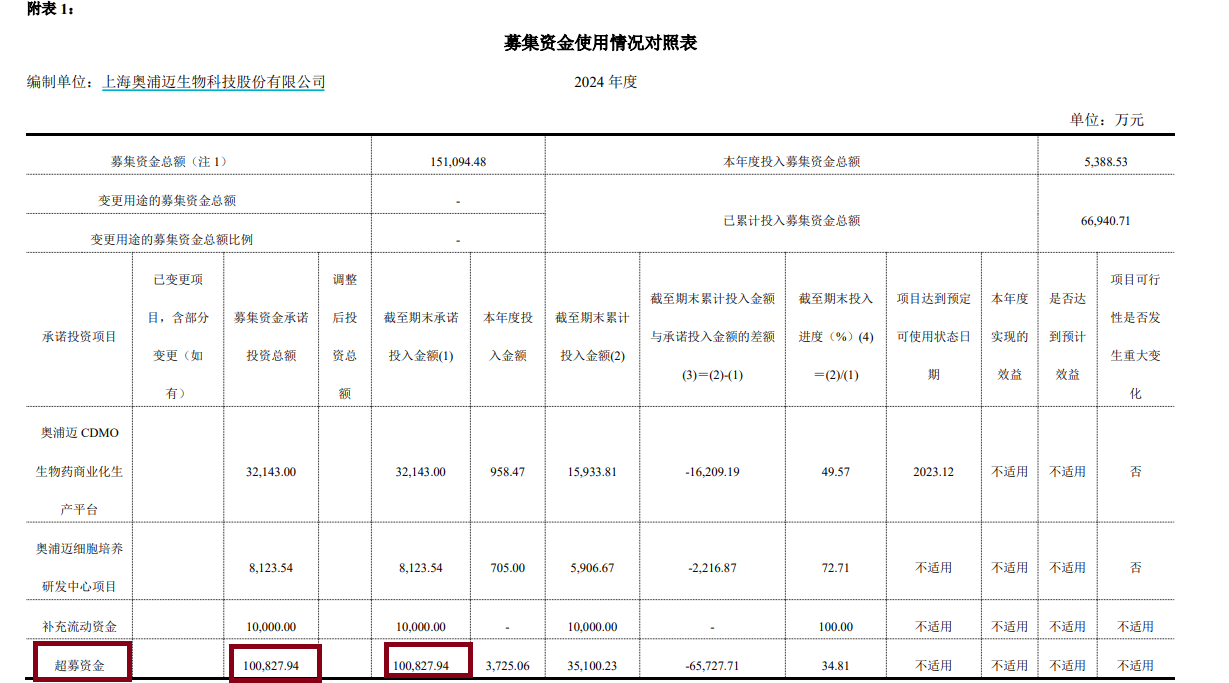Click the 附表 1 label
Viewport: 1229px width, 683px height.
point(44,12)
